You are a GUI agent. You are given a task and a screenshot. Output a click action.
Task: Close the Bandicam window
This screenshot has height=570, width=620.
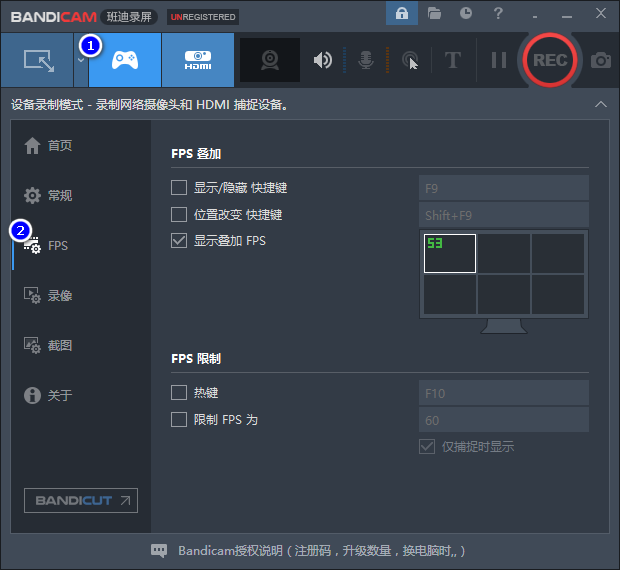pyautogui.click(x=601, y=13)
